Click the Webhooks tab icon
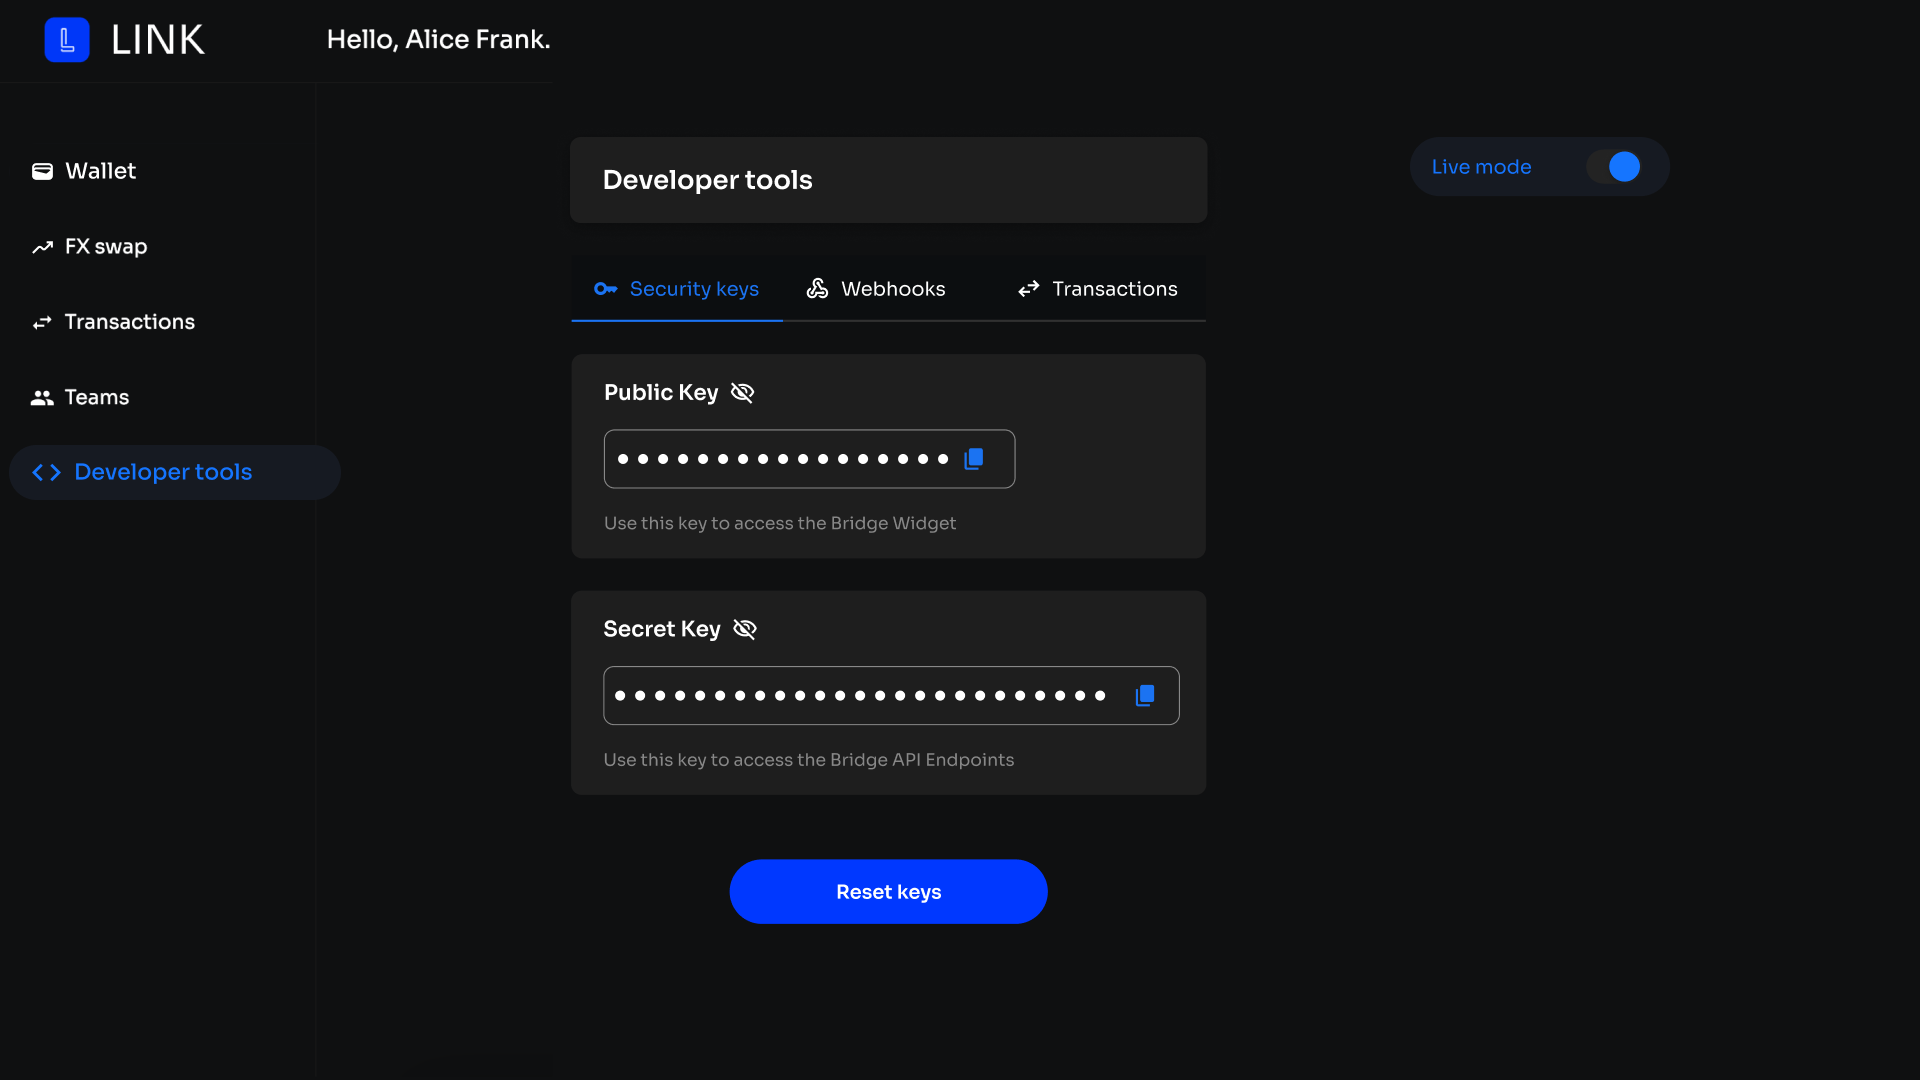This screenshot has width=1920, height=1080. [817, 289]
